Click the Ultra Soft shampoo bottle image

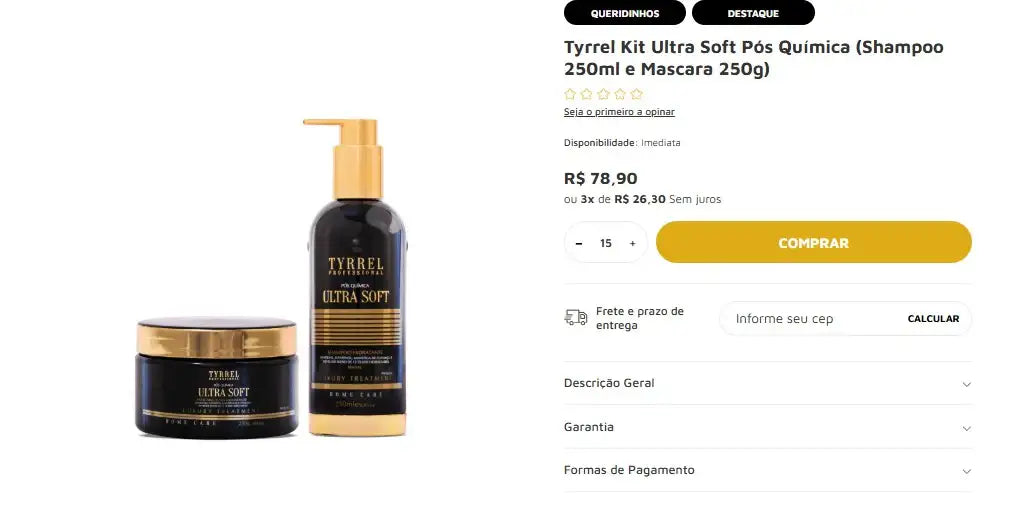357,277
